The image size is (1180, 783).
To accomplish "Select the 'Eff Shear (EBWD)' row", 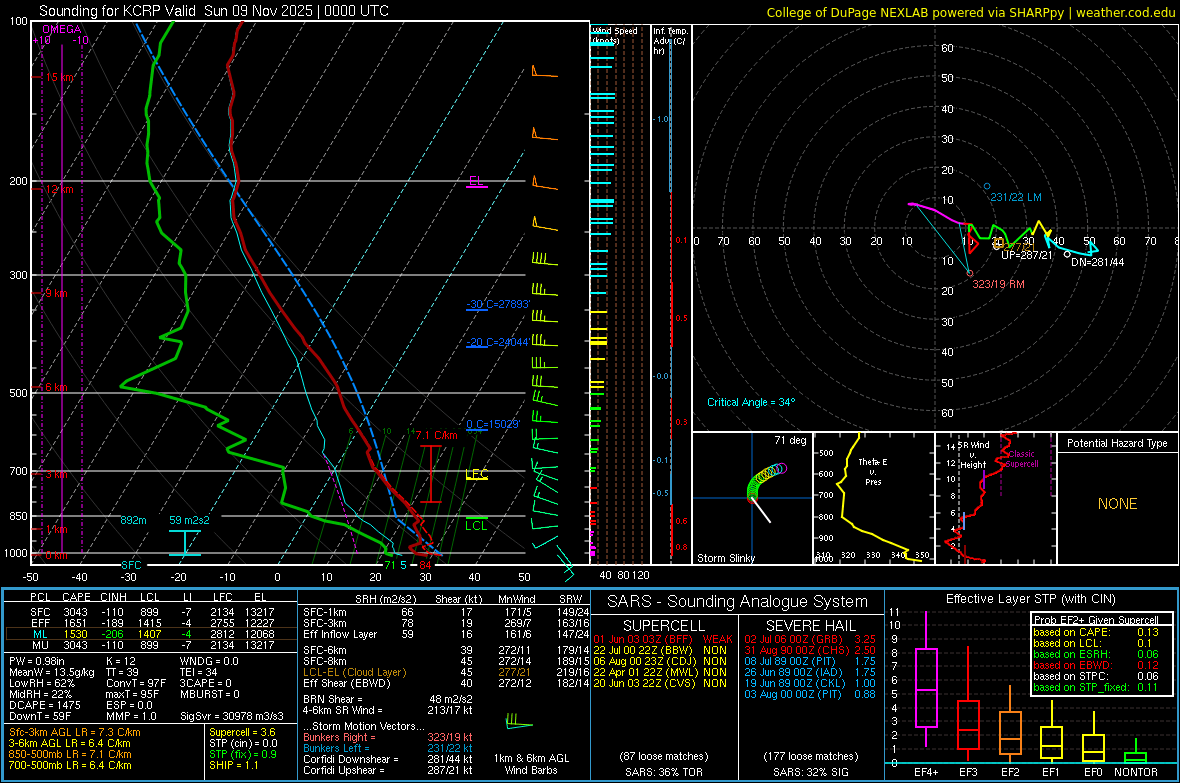I will [446, 684].
